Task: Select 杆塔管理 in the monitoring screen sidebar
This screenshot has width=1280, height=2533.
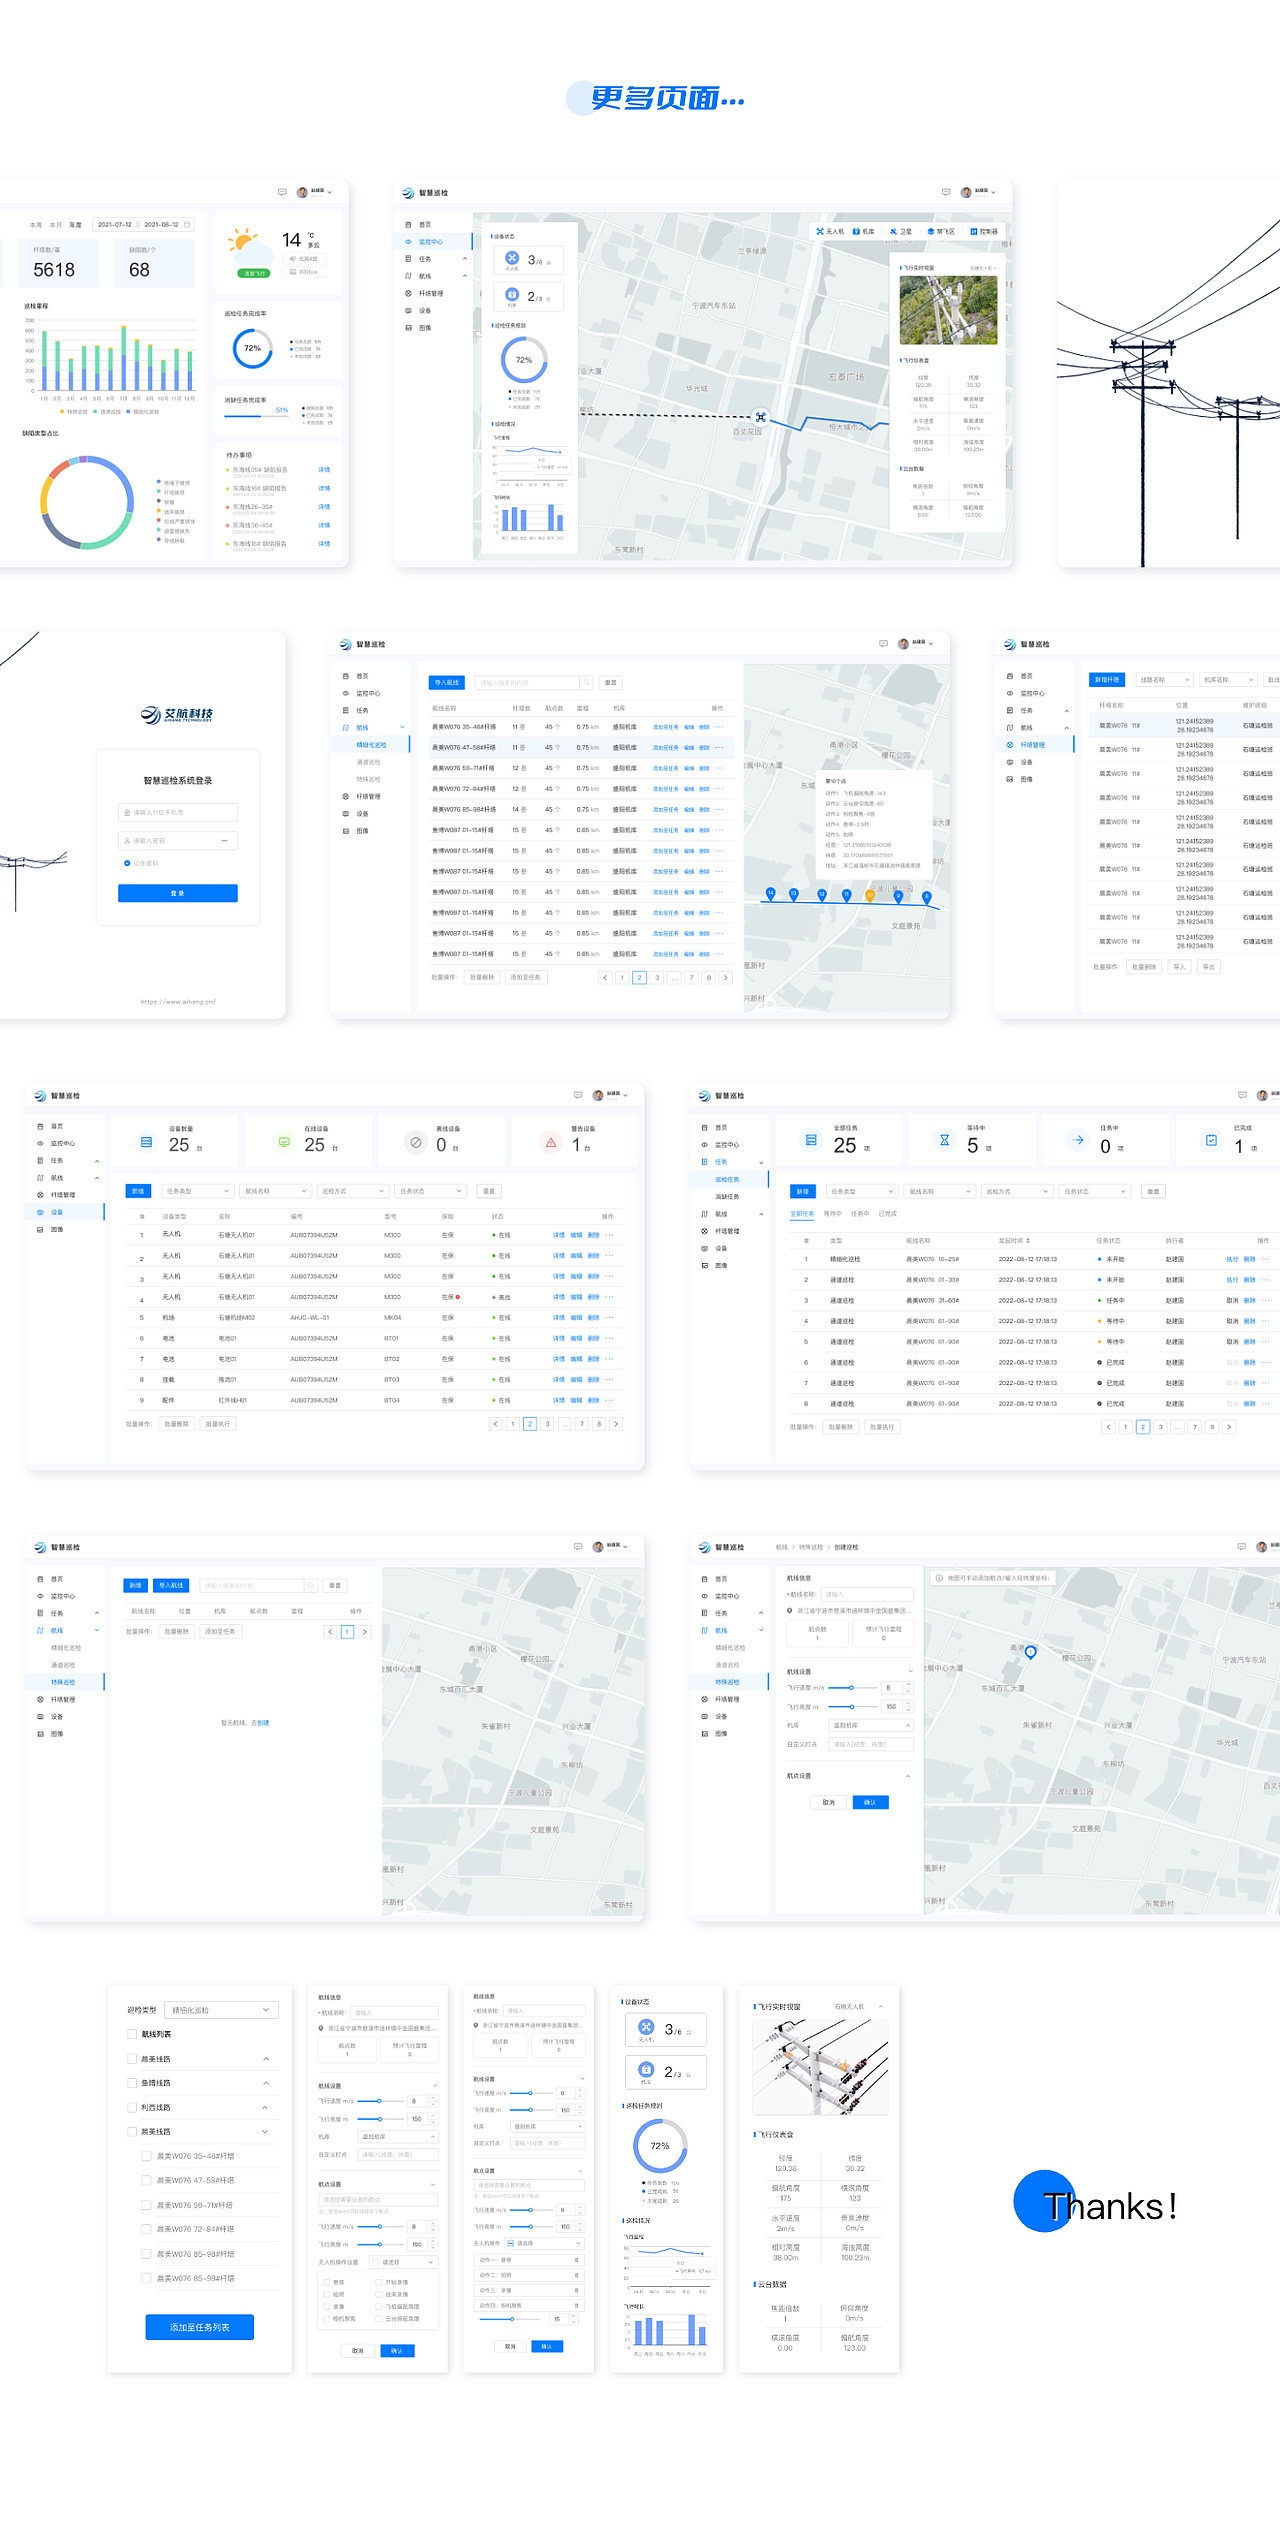Action: pos(431,293)
